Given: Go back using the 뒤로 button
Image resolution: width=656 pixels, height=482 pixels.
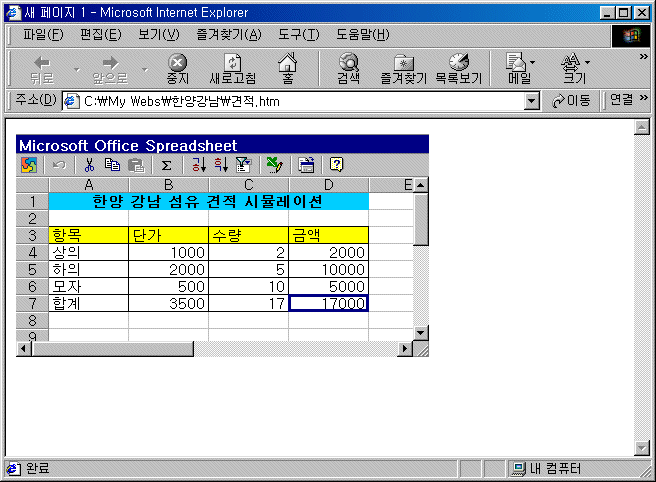Looking at the screenshot, I should point(42,69).
